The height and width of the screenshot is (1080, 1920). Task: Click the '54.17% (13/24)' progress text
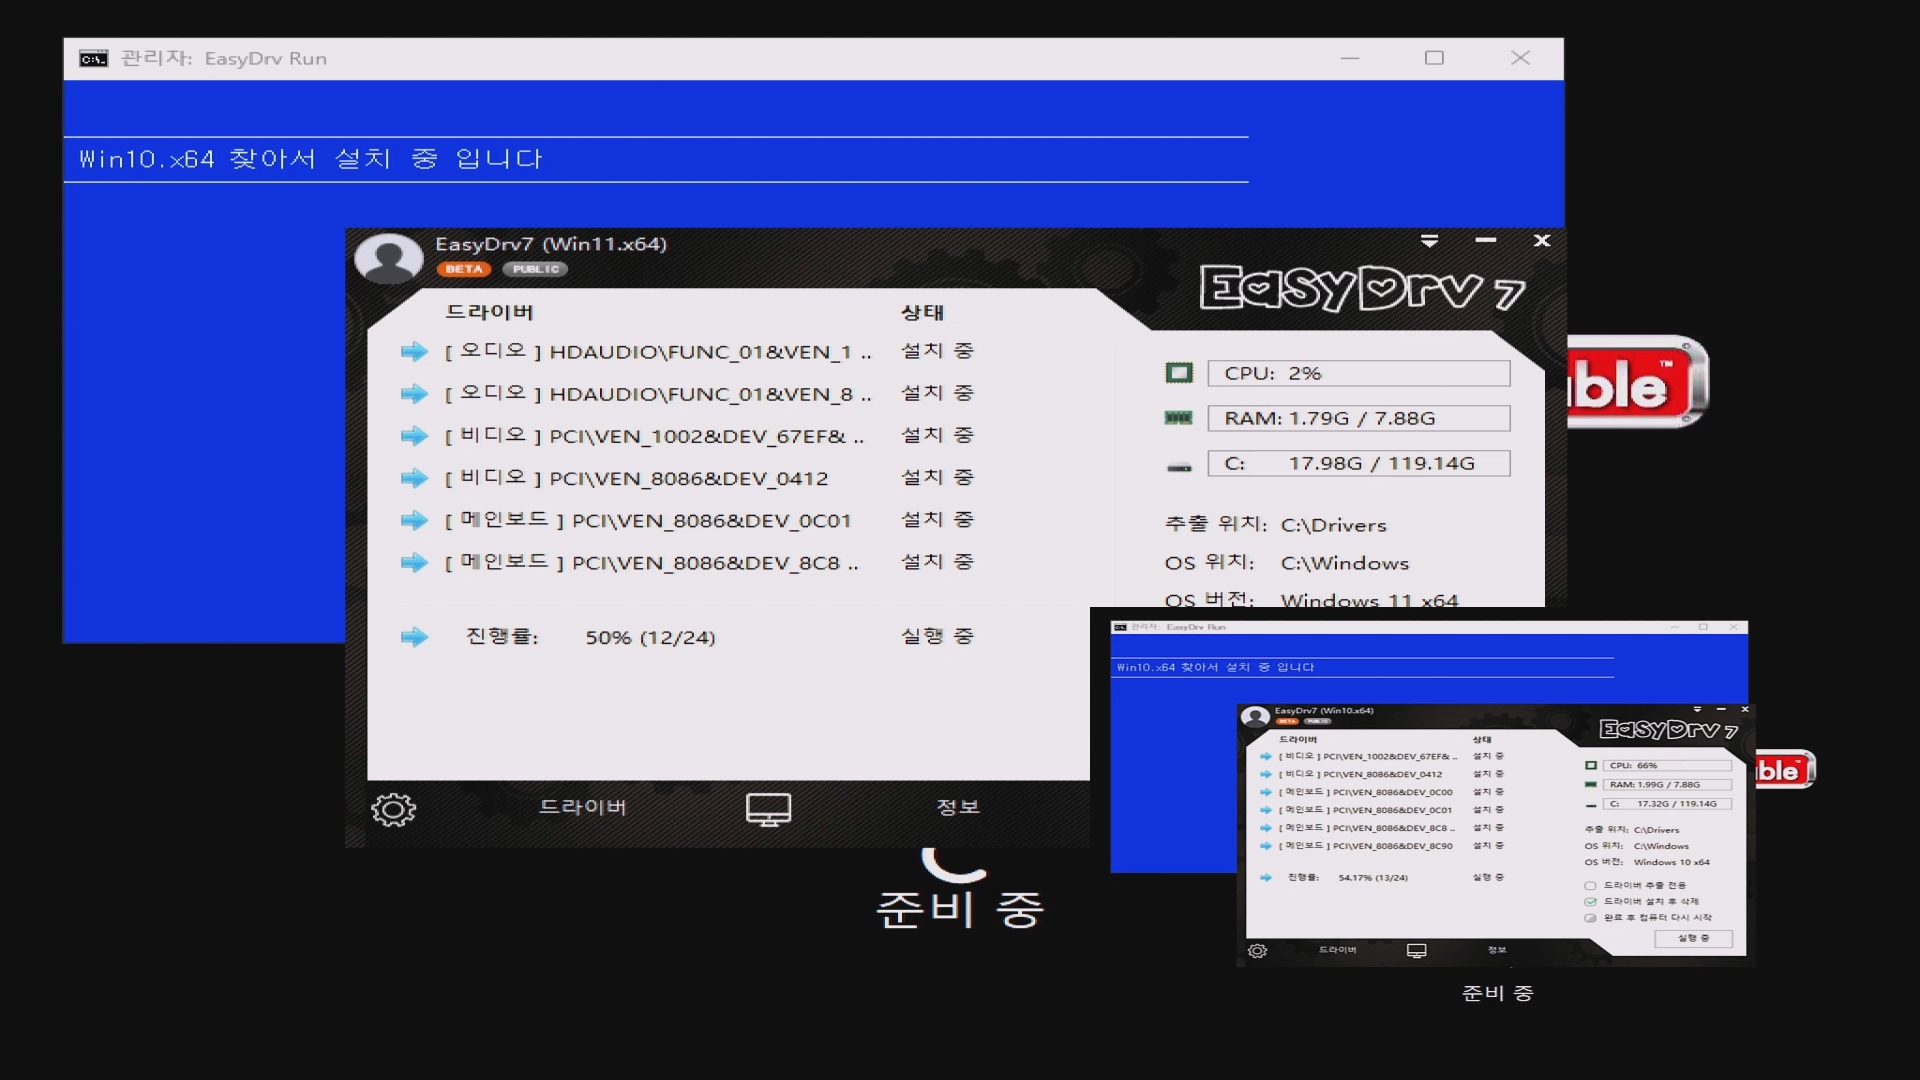click(x=1373, y=878)
